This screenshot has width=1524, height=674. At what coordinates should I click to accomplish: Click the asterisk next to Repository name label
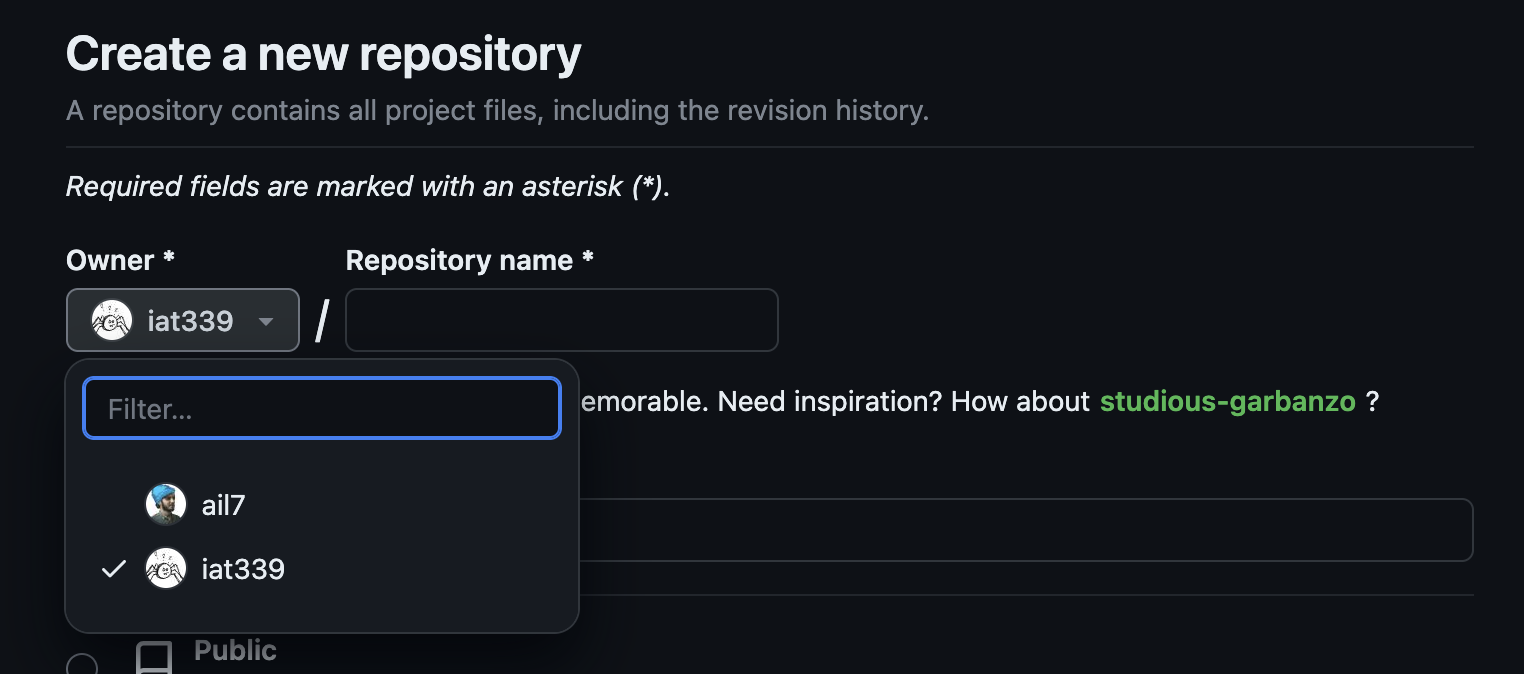tap(587, 260)
